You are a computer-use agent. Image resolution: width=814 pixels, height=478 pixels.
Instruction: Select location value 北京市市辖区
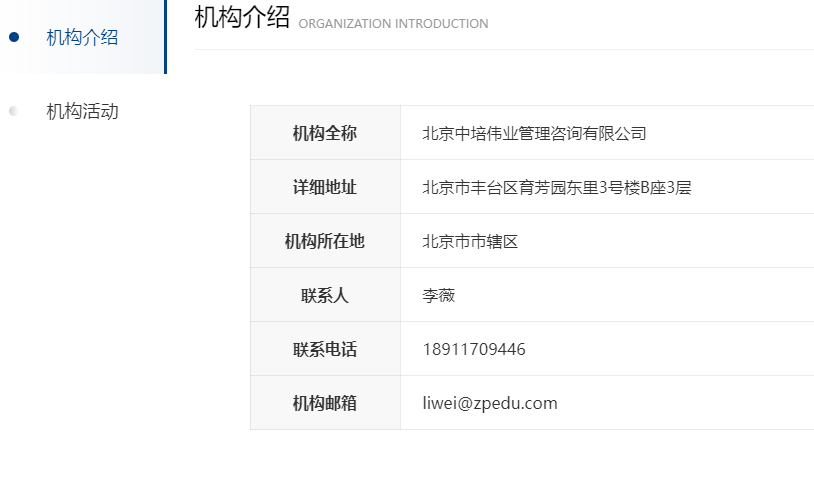coord(470,241)
